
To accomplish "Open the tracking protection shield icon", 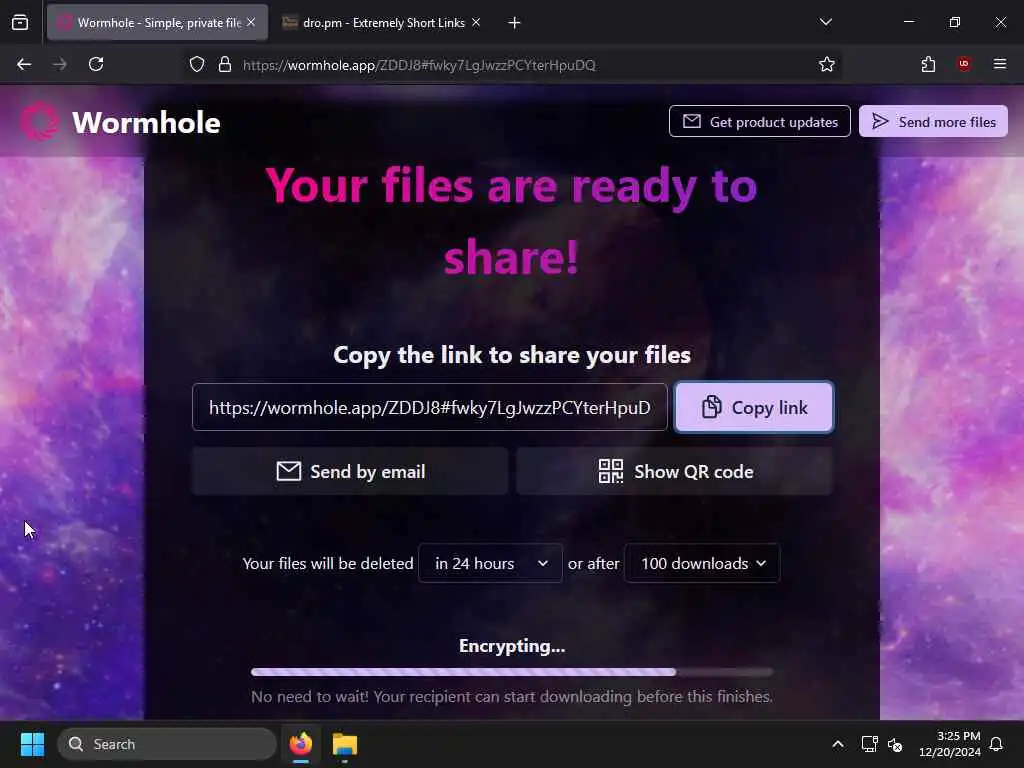I will click(x=197, y=65).
